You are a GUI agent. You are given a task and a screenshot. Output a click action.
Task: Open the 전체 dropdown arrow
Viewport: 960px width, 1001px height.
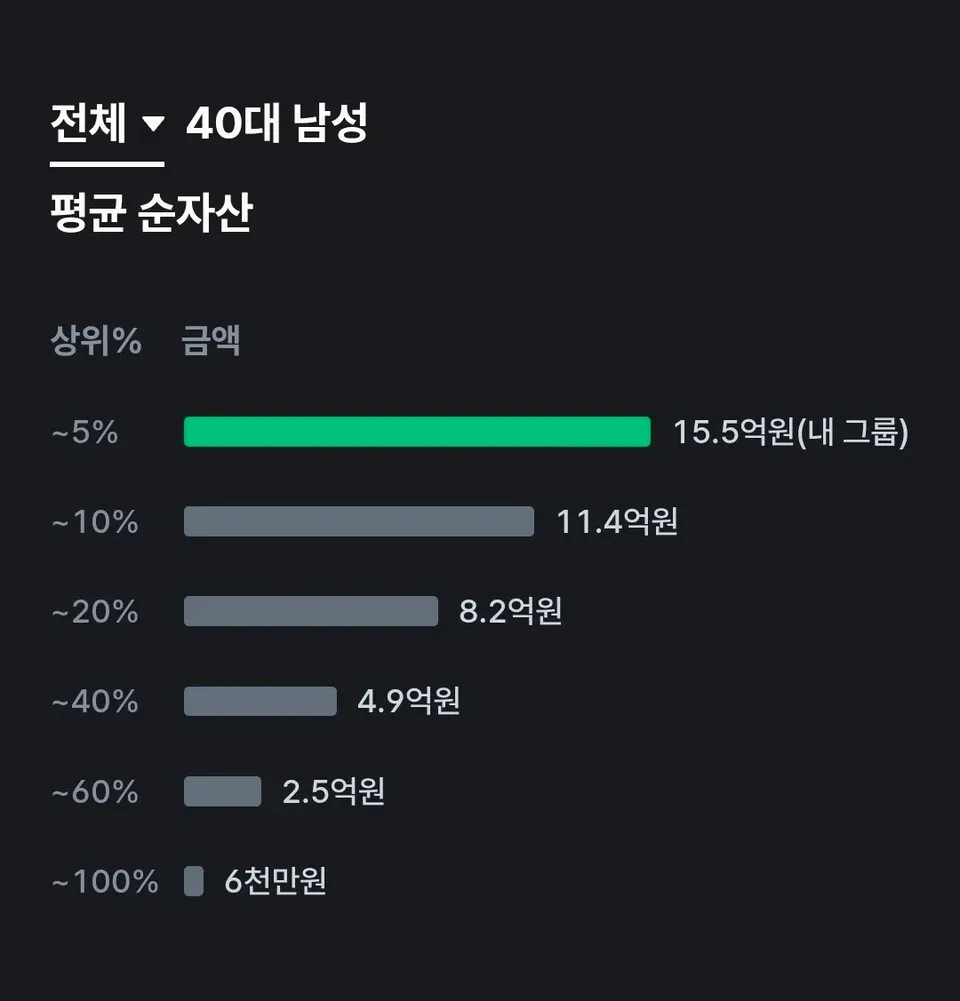click(153, 123)
